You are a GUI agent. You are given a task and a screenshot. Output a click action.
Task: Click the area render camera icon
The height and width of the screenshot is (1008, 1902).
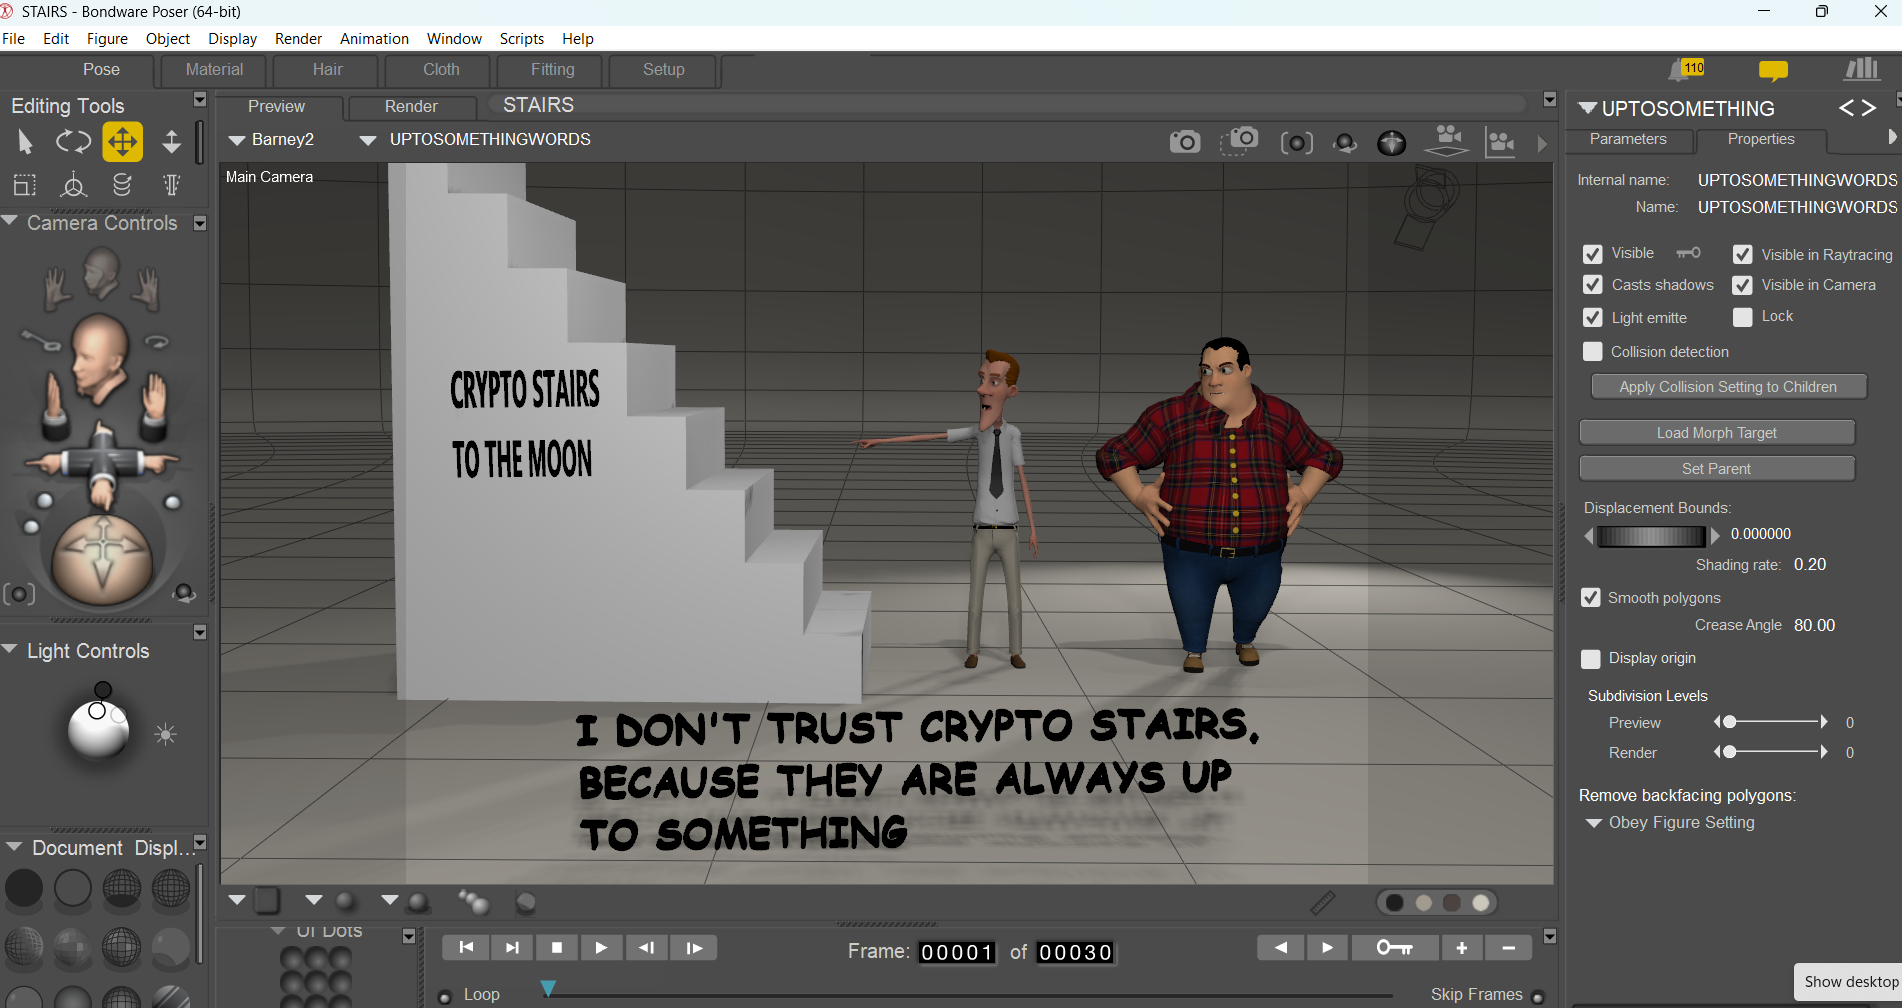1240,141
